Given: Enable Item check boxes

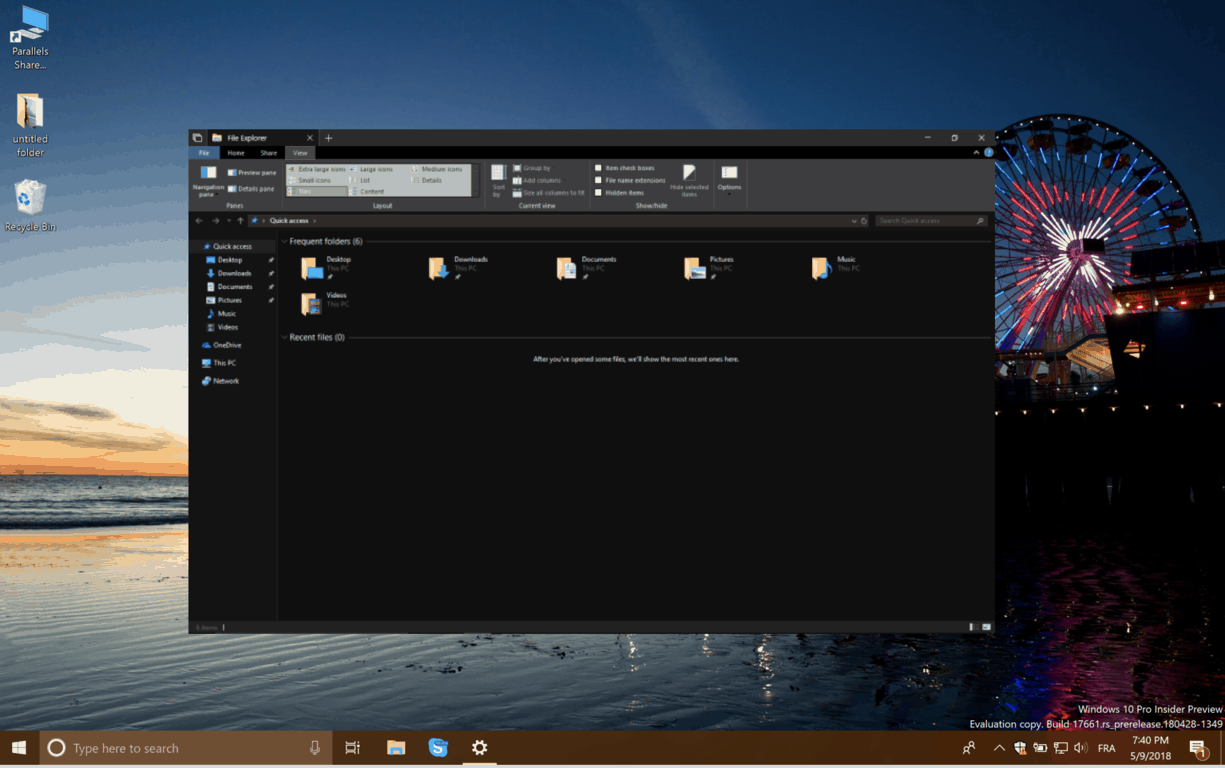Looking at the screenshot, I should coord(598,168).
